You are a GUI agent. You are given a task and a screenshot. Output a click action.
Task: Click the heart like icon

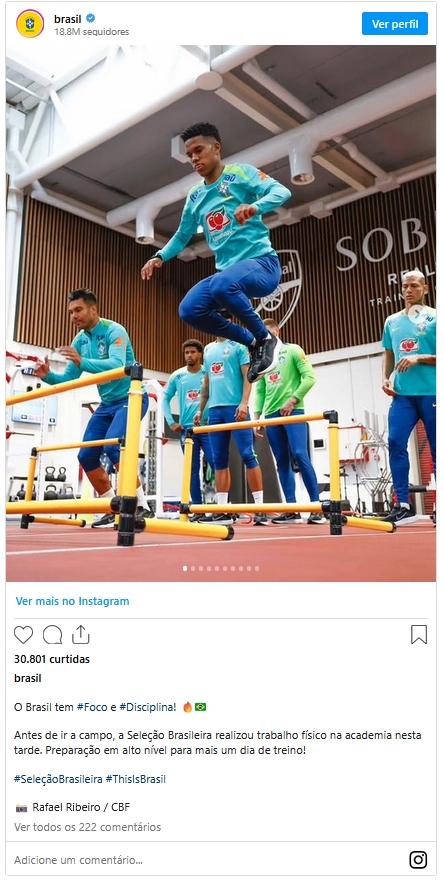(23, 635)
